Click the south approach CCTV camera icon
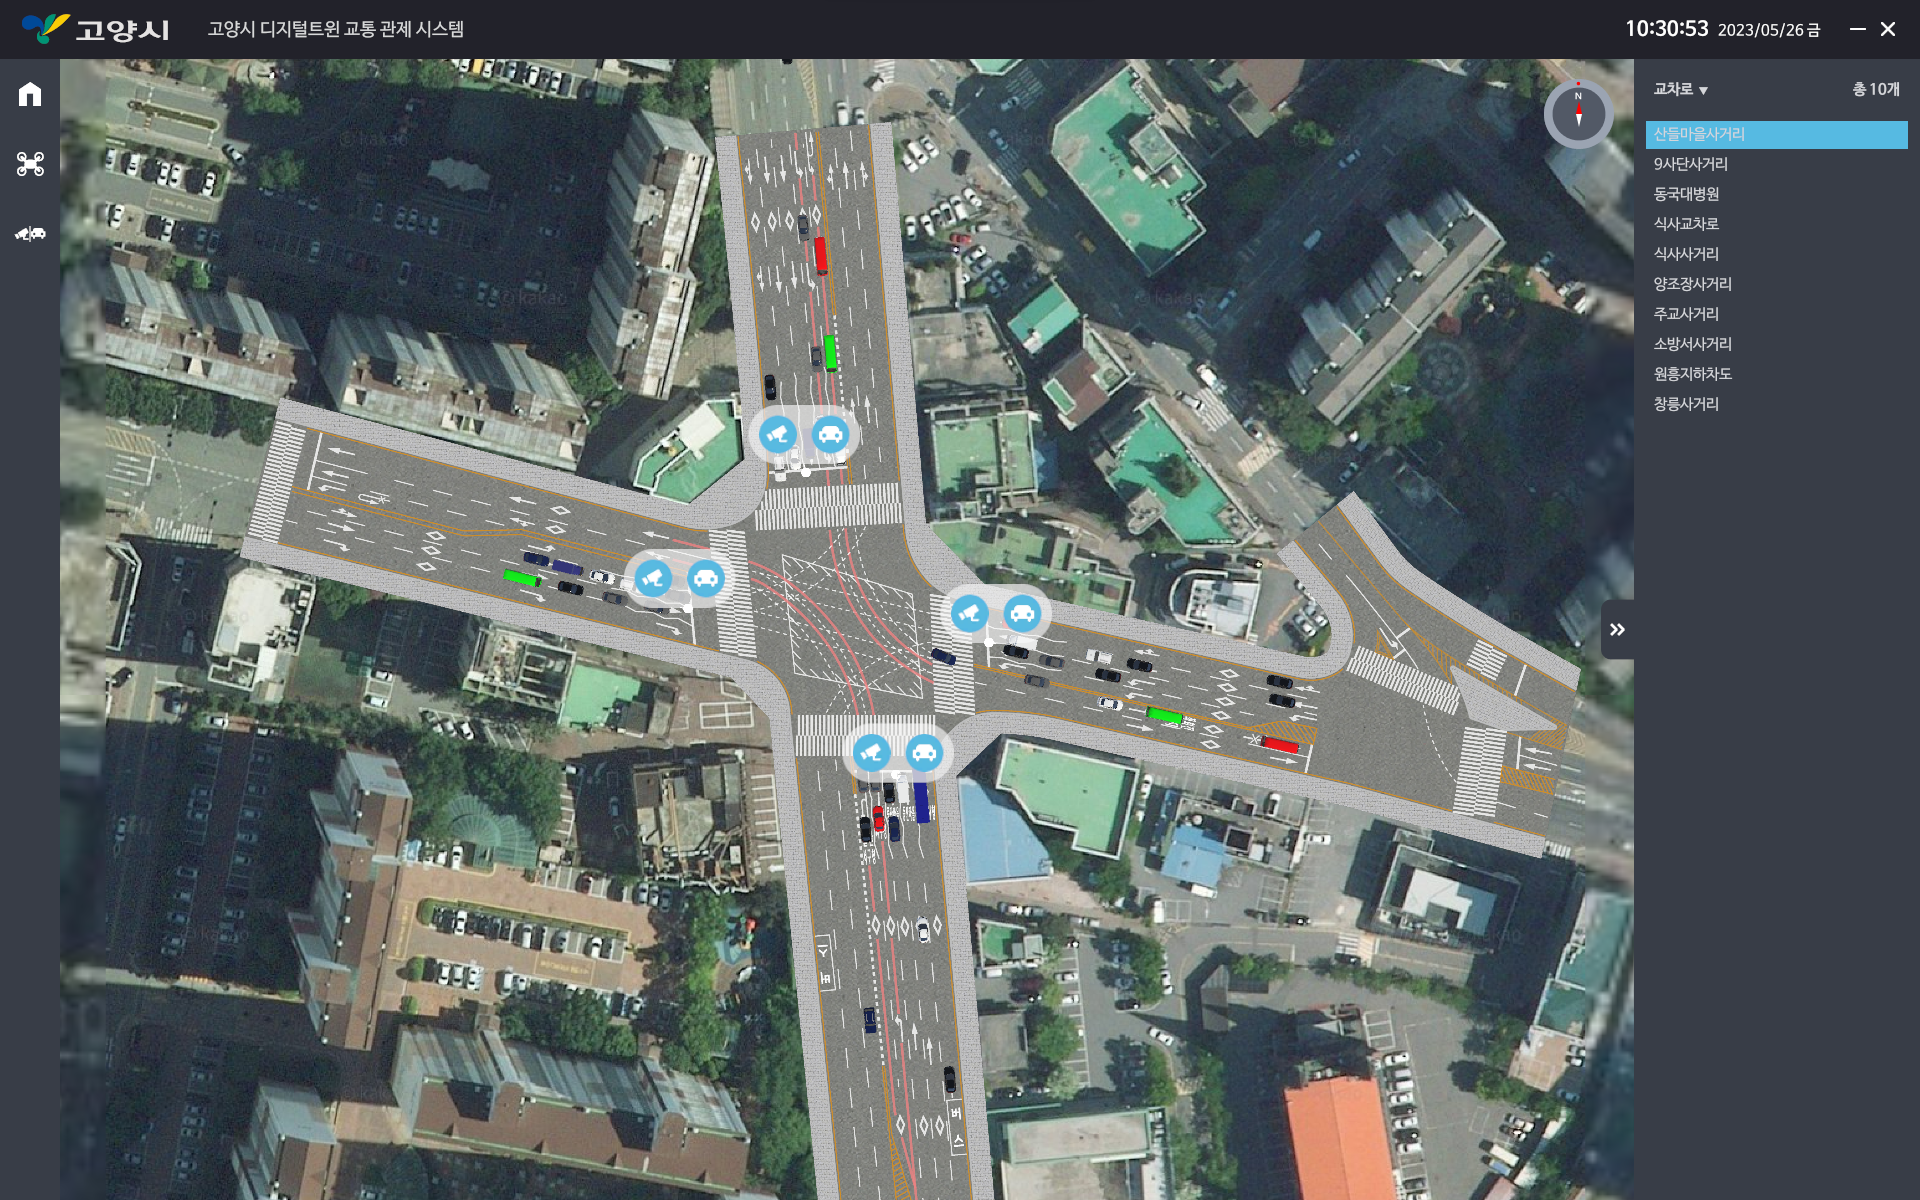This screenshot has width=1920, height=1200. [x=871, y=752]
